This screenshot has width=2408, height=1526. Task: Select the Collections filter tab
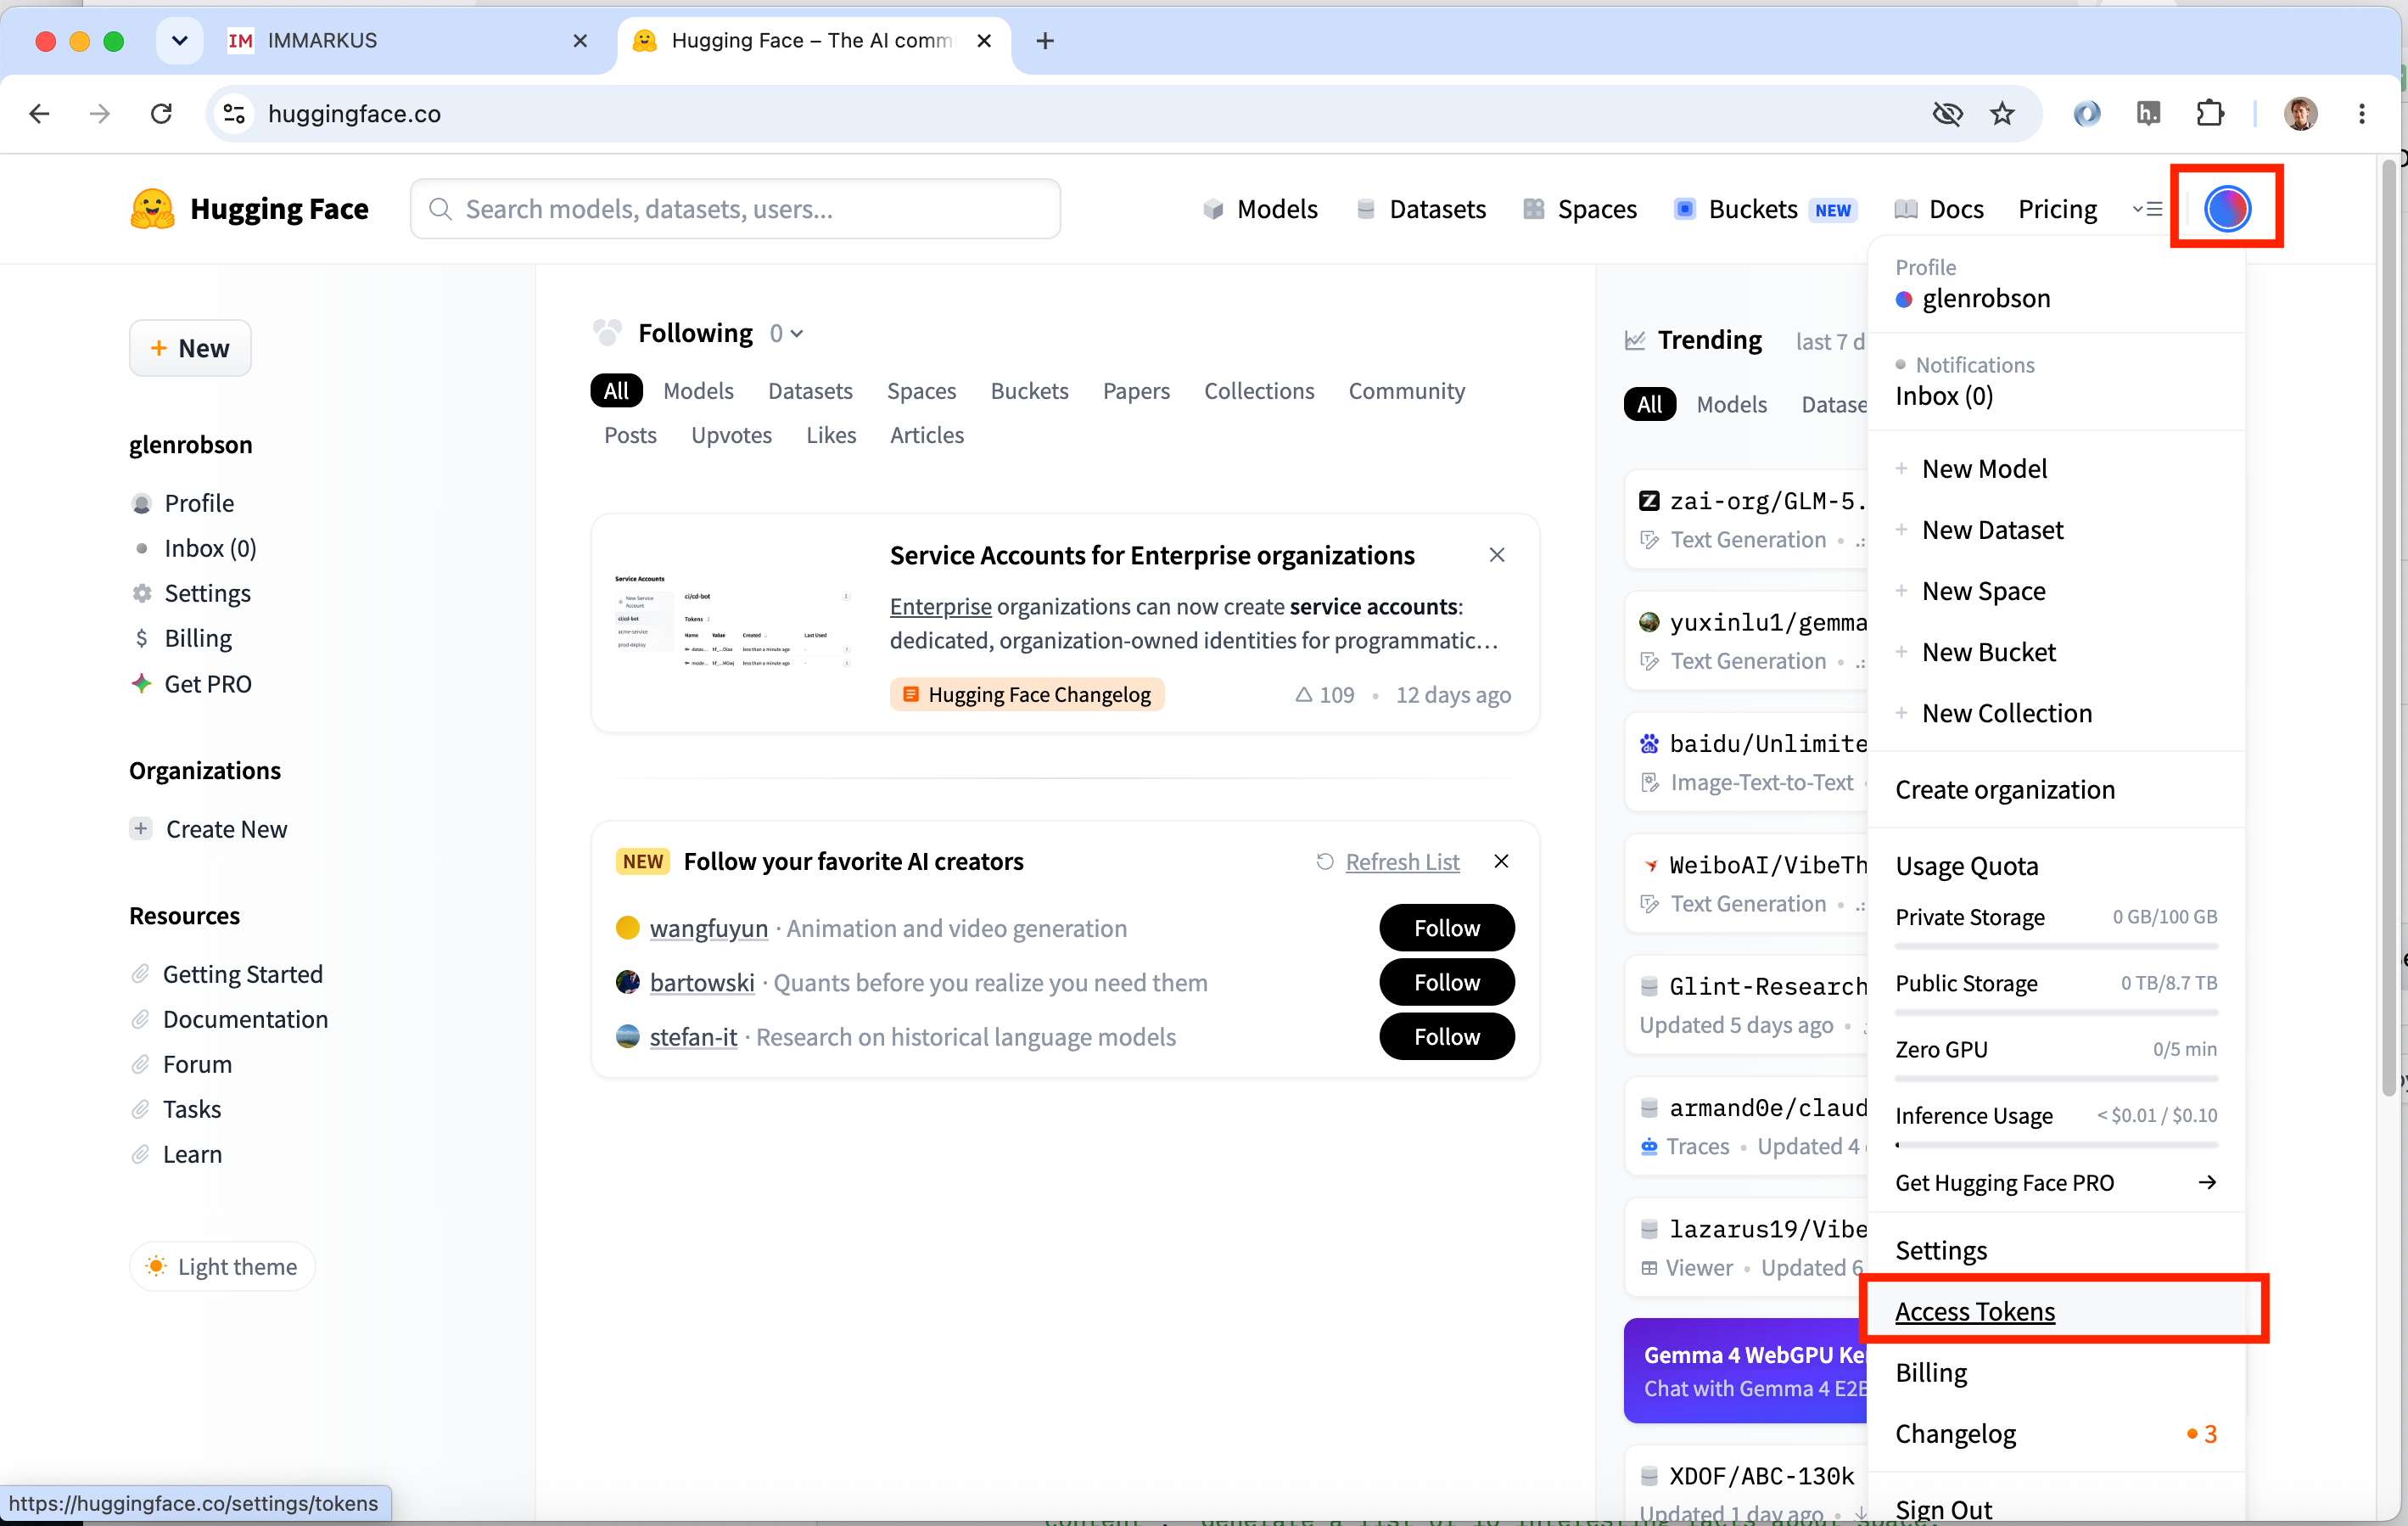tap(1259, 390)
